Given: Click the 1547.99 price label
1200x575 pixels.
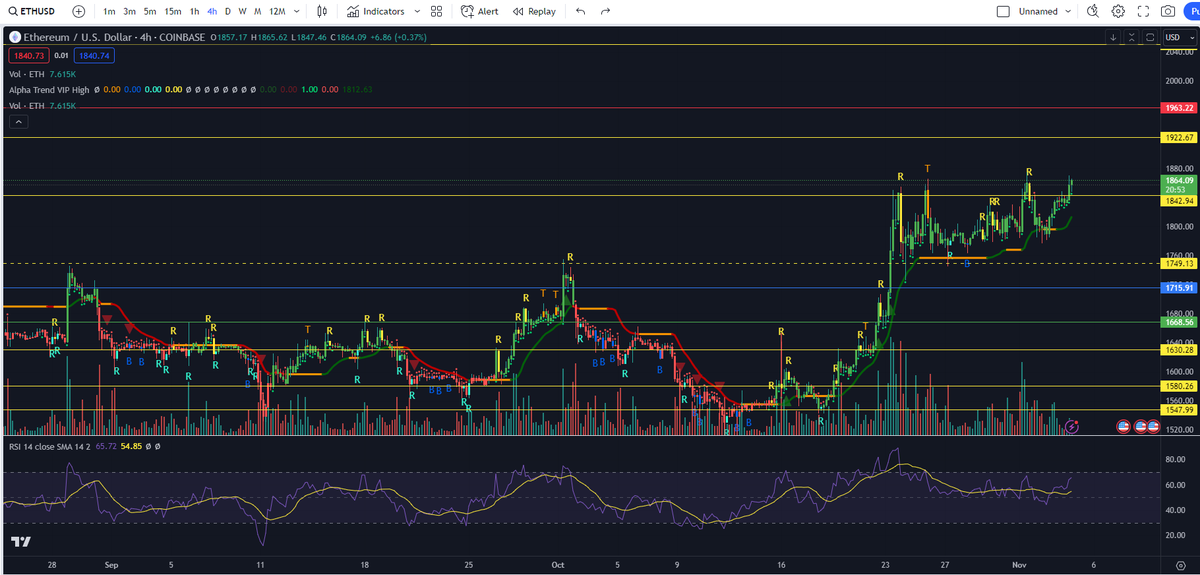Looking at the screenshot, I should (x=1180, y=409).
